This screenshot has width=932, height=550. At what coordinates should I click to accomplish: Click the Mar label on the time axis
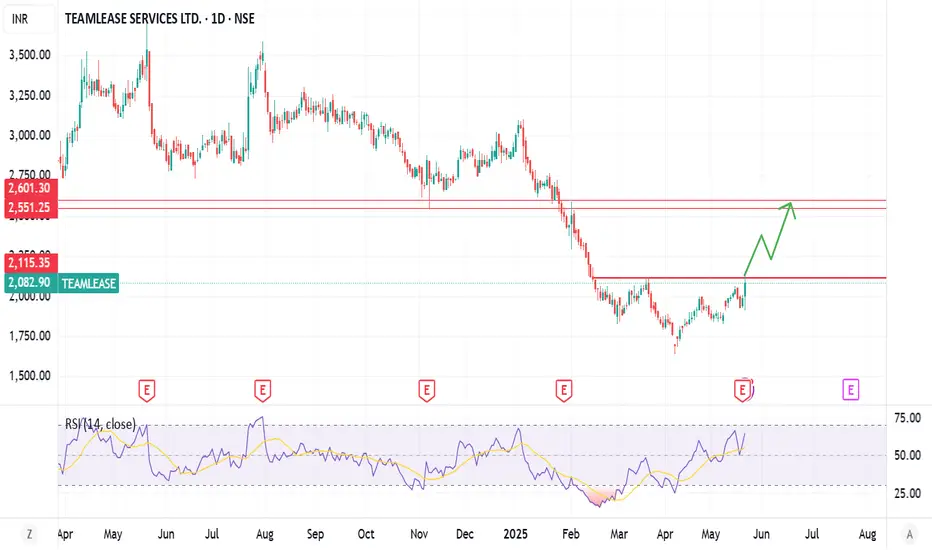[x=619, y=534]
